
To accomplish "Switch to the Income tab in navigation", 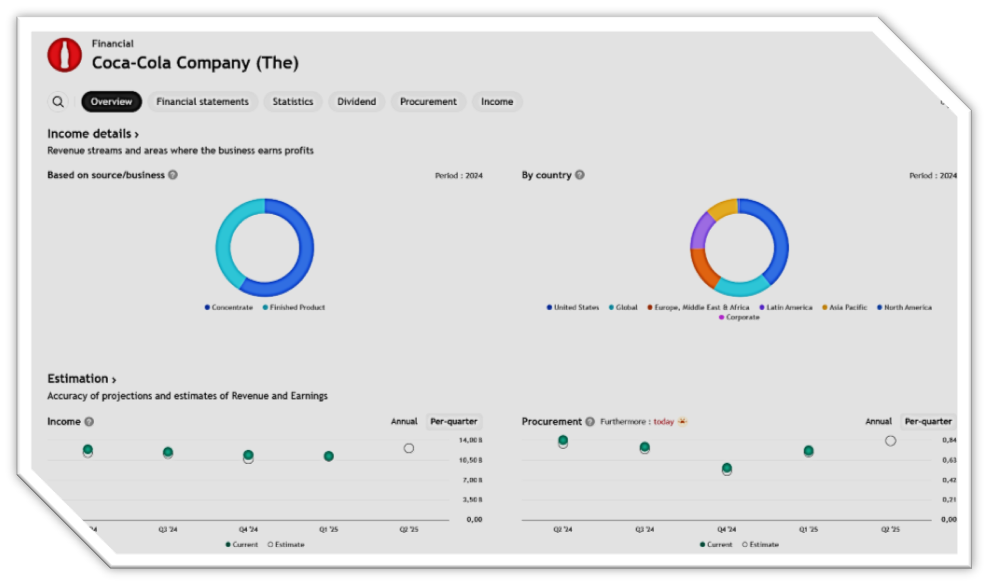I will [497, 102].
